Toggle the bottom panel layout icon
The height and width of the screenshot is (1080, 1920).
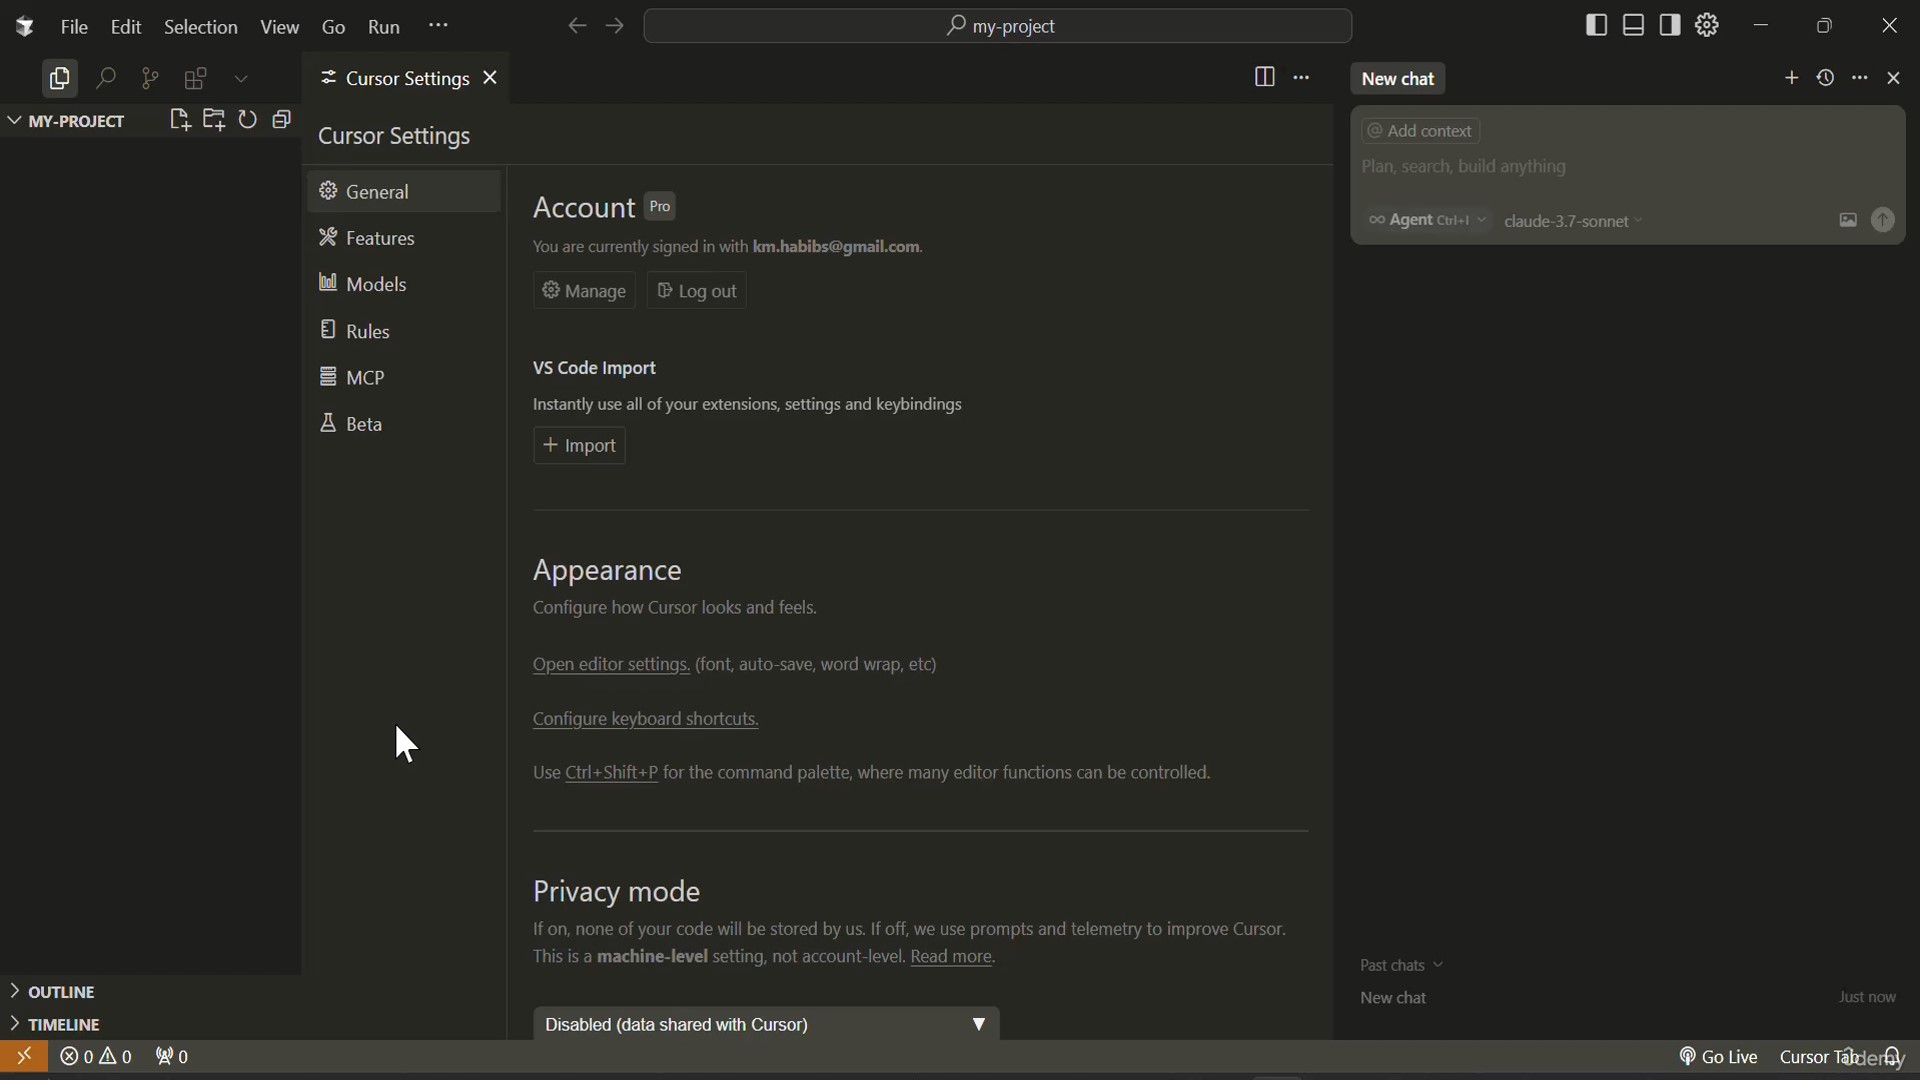(x=1634, y=26)
